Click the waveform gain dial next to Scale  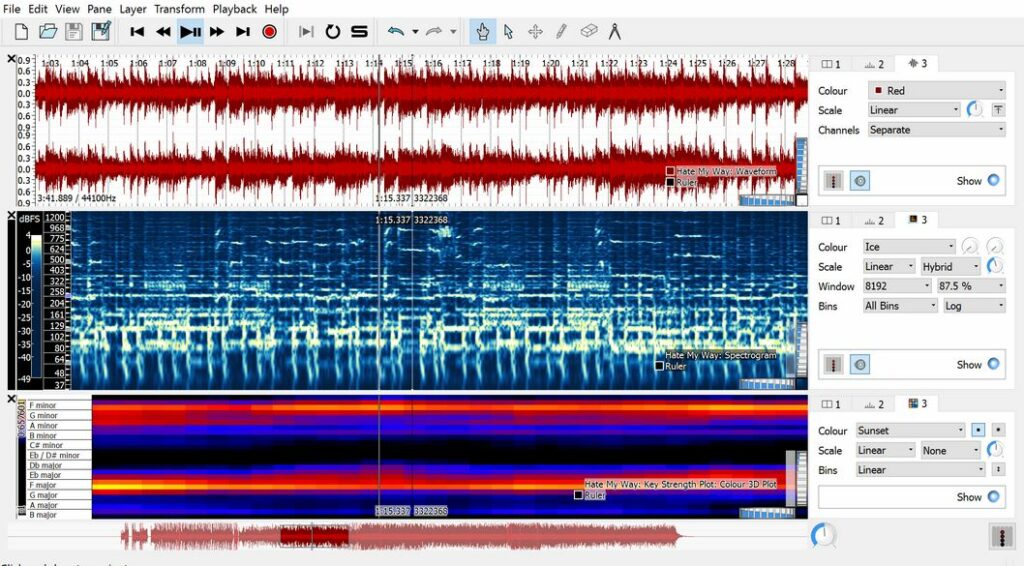[975, 110]
